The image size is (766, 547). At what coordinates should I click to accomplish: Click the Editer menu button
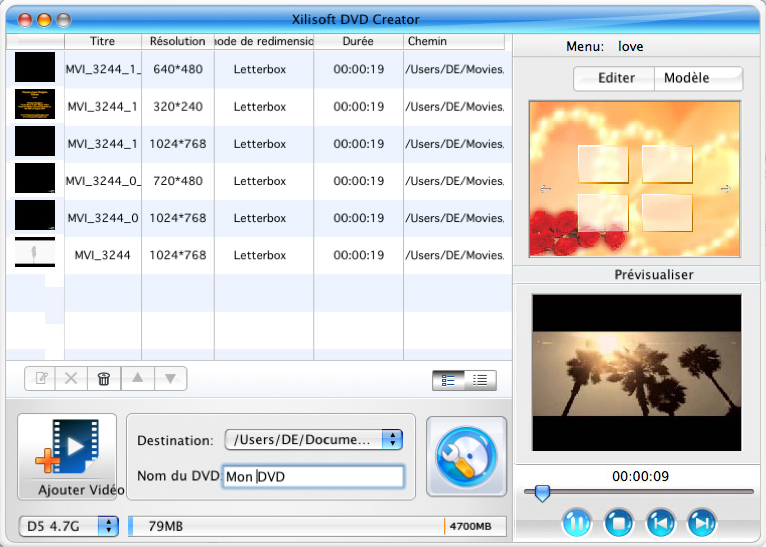[614, 78]
